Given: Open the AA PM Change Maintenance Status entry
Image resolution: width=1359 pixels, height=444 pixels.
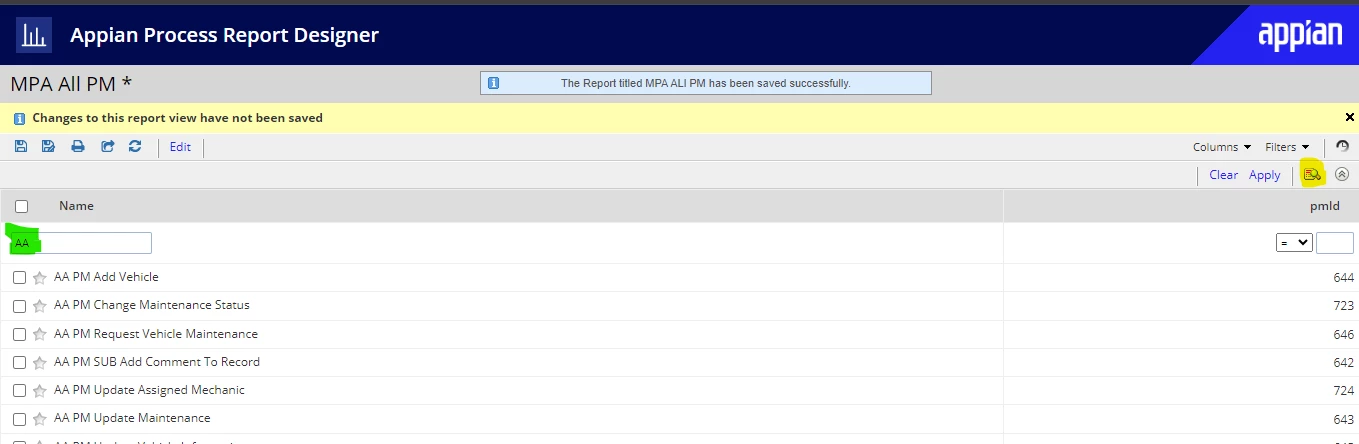Looking at the screenshot, I should 152,305.
